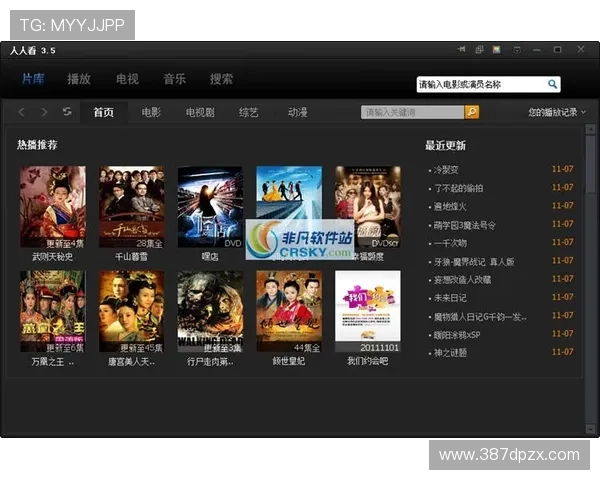Click the 武则天秘史 poster thumbnail
This screenshot has width=600, height=480.
pos(53,206)
